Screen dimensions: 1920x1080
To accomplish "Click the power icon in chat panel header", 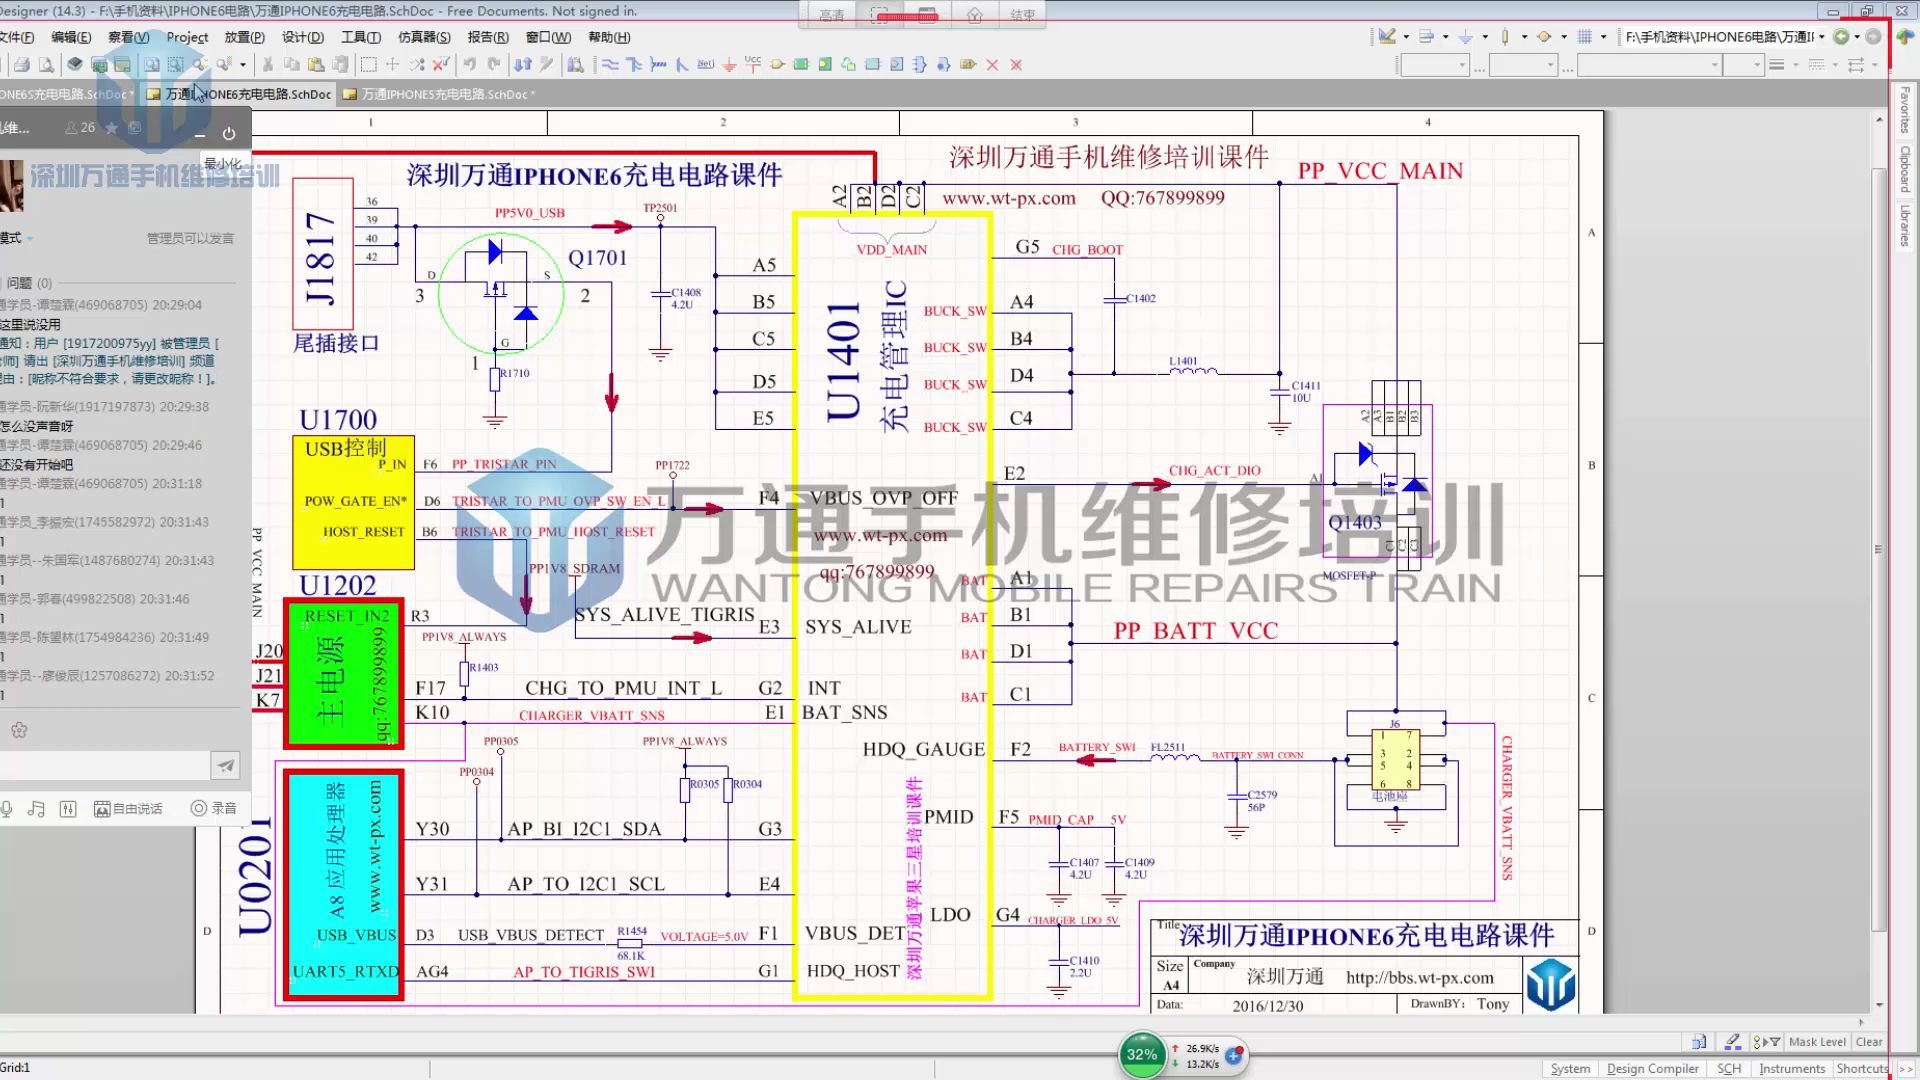I will (229, 133).
